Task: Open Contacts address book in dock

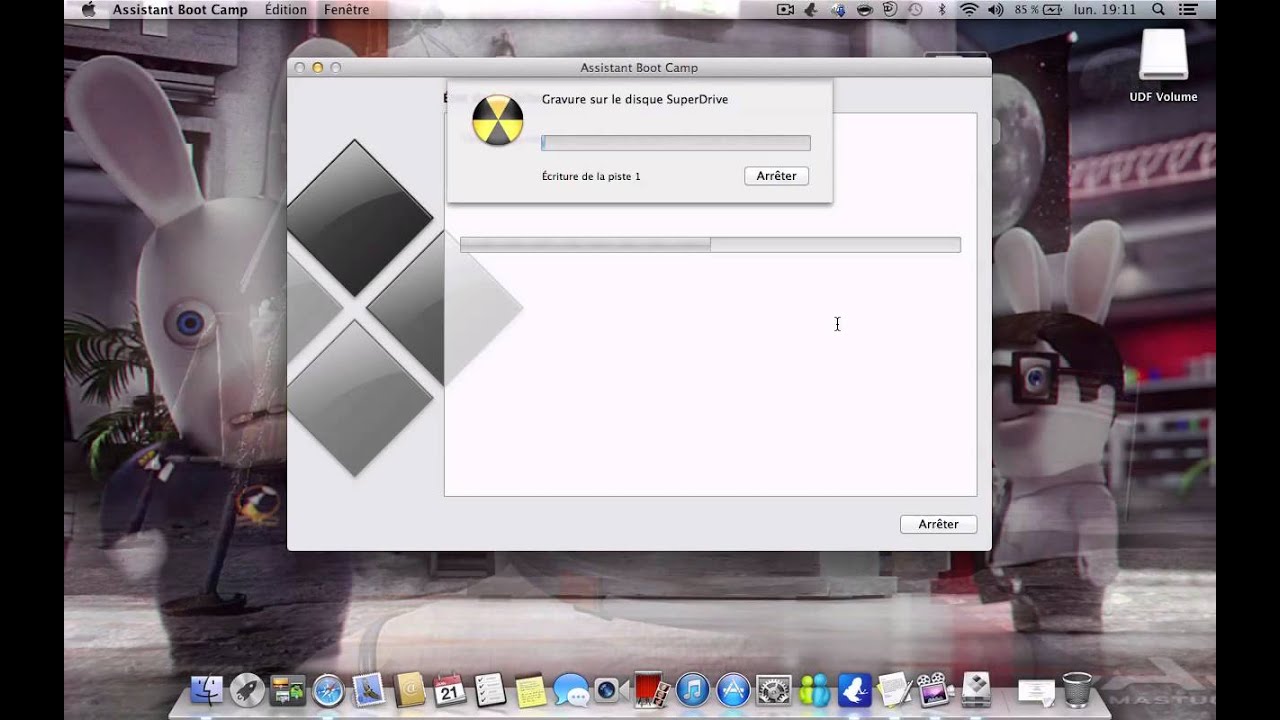Action: pyautogui.click(x=410, y=690)
